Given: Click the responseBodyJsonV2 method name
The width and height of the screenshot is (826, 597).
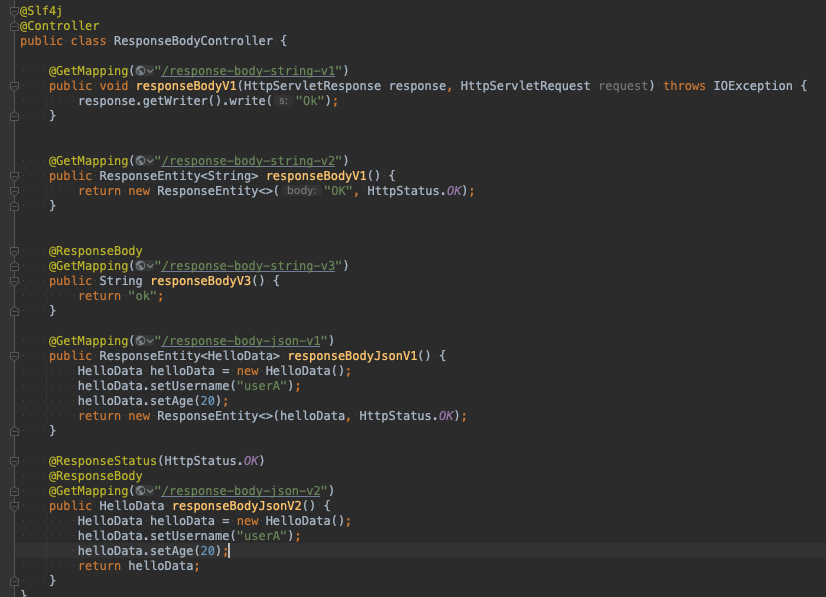Looking at the screenshot, I should [237, 506].
